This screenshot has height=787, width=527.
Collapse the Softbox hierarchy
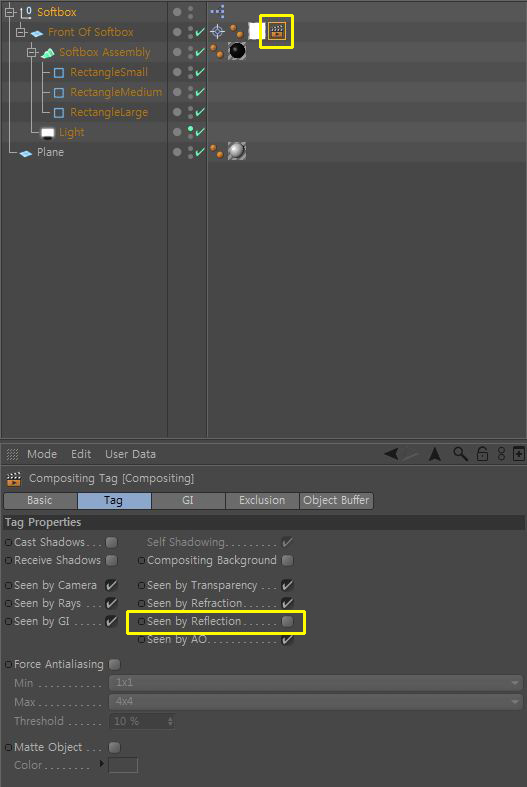pos(9,13)
